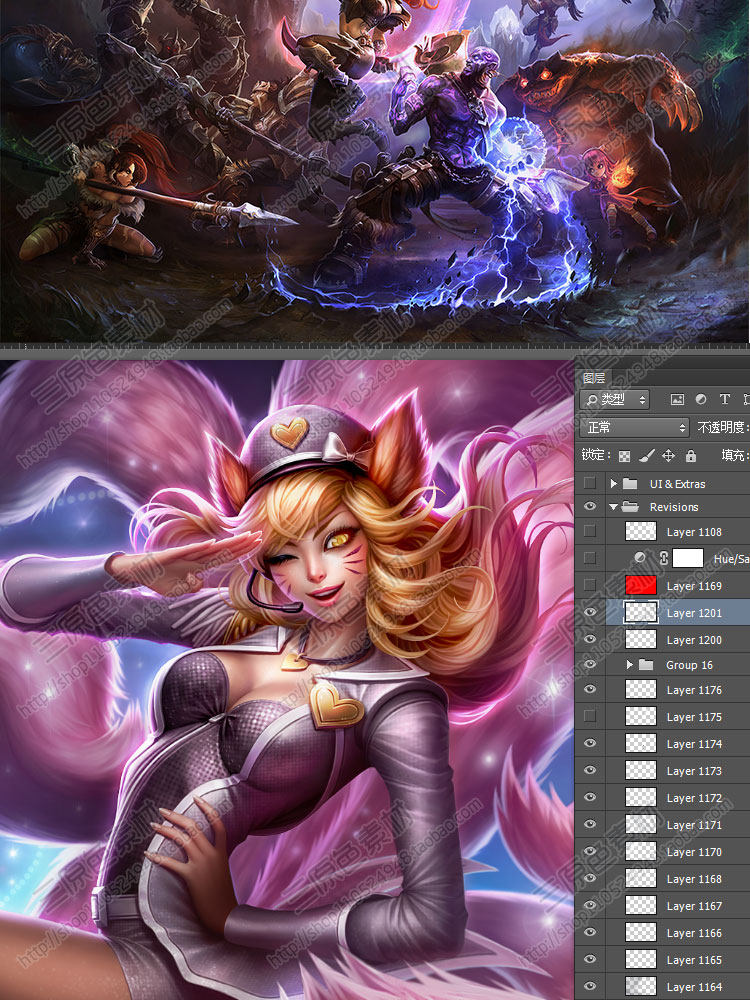Lock position move-arrows icon
Screen dimensions: 750x1000
pos(668,455)
